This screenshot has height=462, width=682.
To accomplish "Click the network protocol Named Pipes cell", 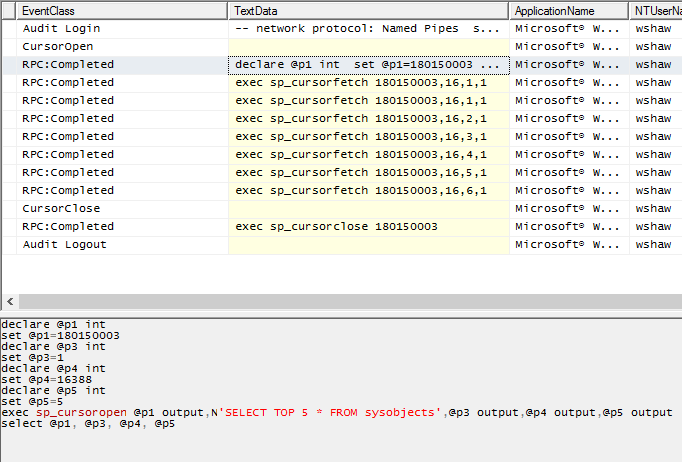I will [x=367, y=29].
